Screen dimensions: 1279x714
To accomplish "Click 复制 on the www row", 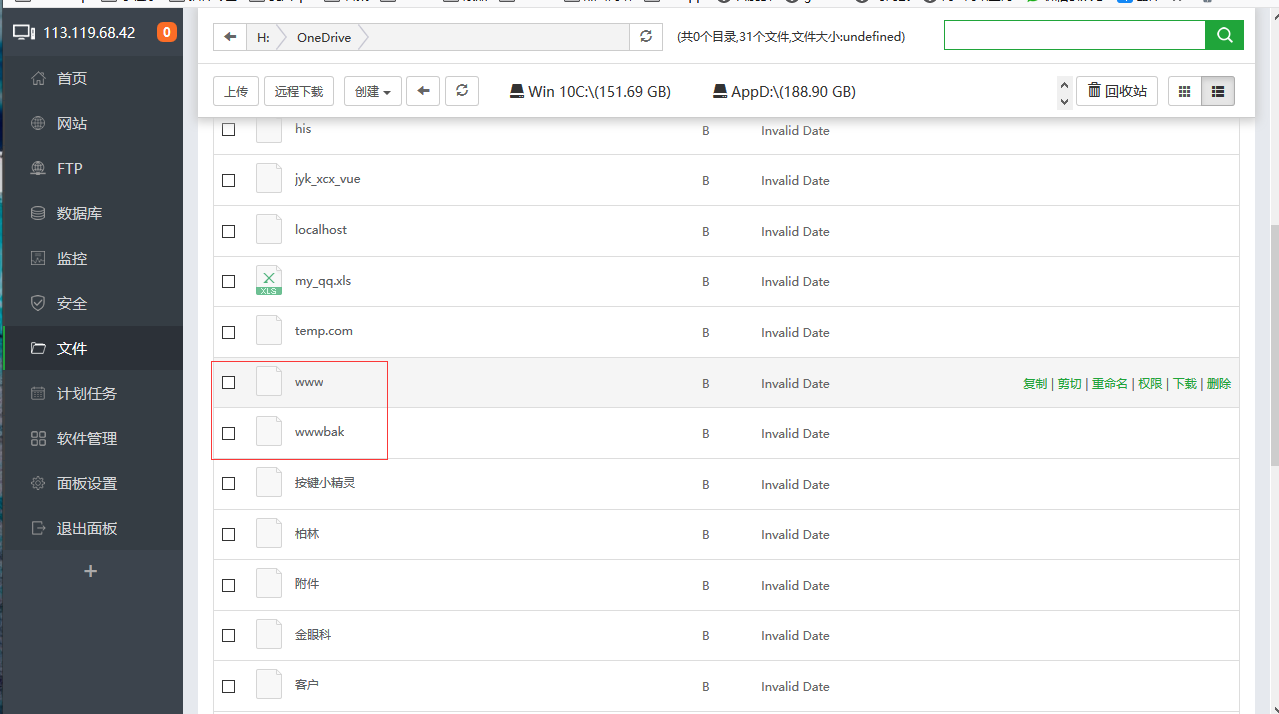I will [1035, 384].
